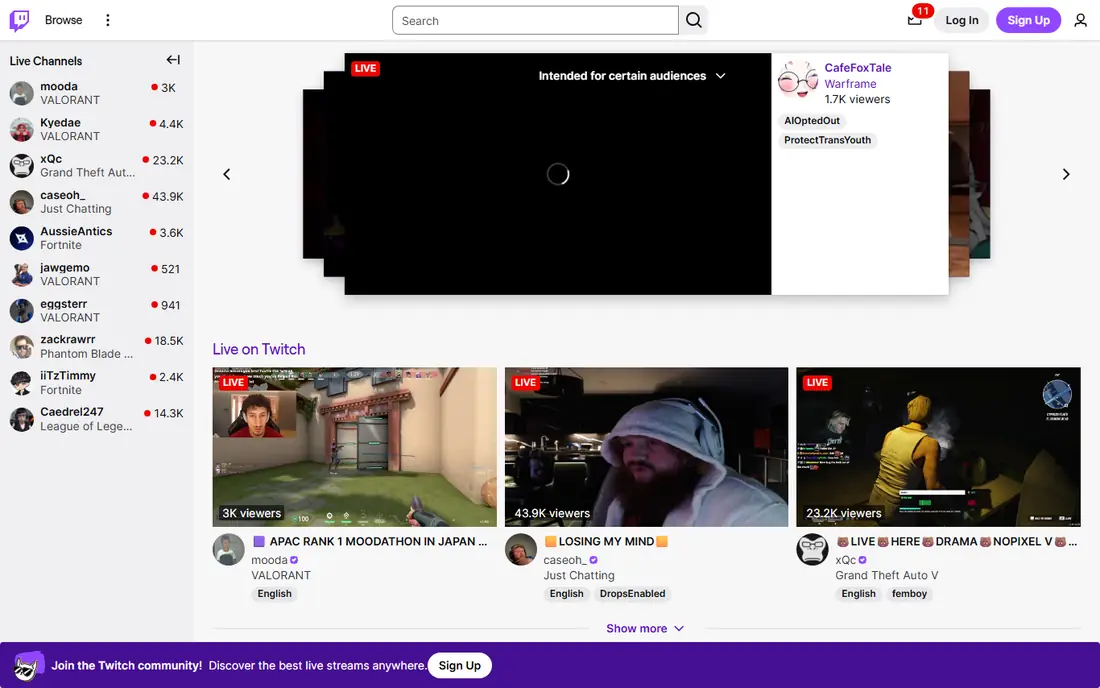Click the Twitch logo home icon
This screenshot has width=1100, height=688.
(x=20, y=20)
